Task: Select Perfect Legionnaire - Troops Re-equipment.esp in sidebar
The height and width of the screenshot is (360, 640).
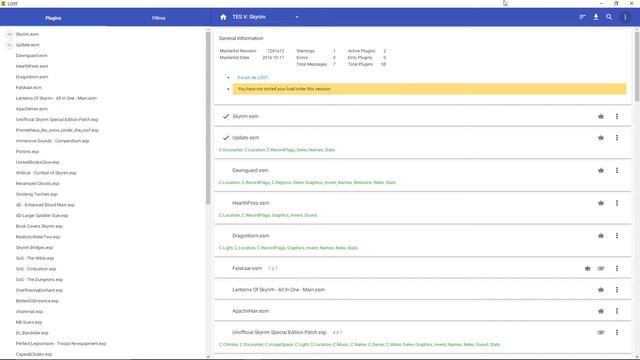Action: [x=61, y=343]
